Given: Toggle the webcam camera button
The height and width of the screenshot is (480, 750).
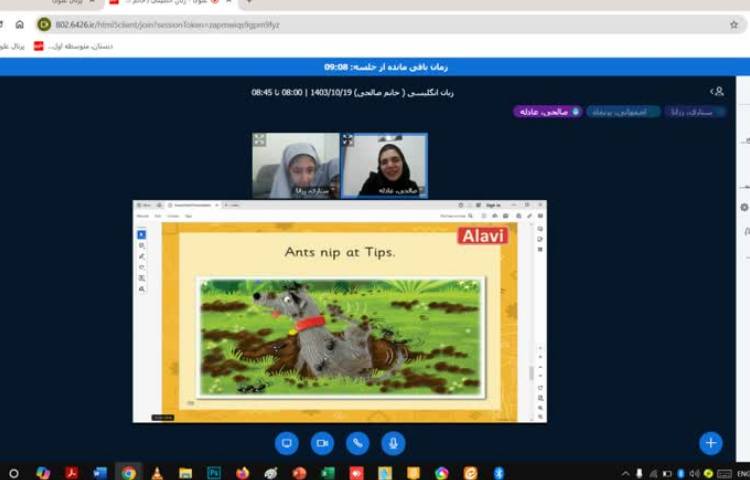Looking at the screenshot, I should (x=322, y=443).
